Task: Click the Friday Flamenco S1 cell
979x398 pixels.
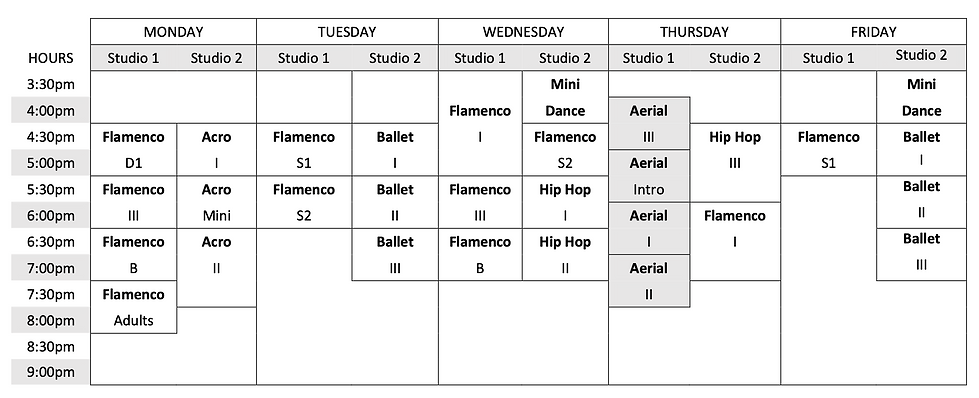Action: (x=828, y=150)
